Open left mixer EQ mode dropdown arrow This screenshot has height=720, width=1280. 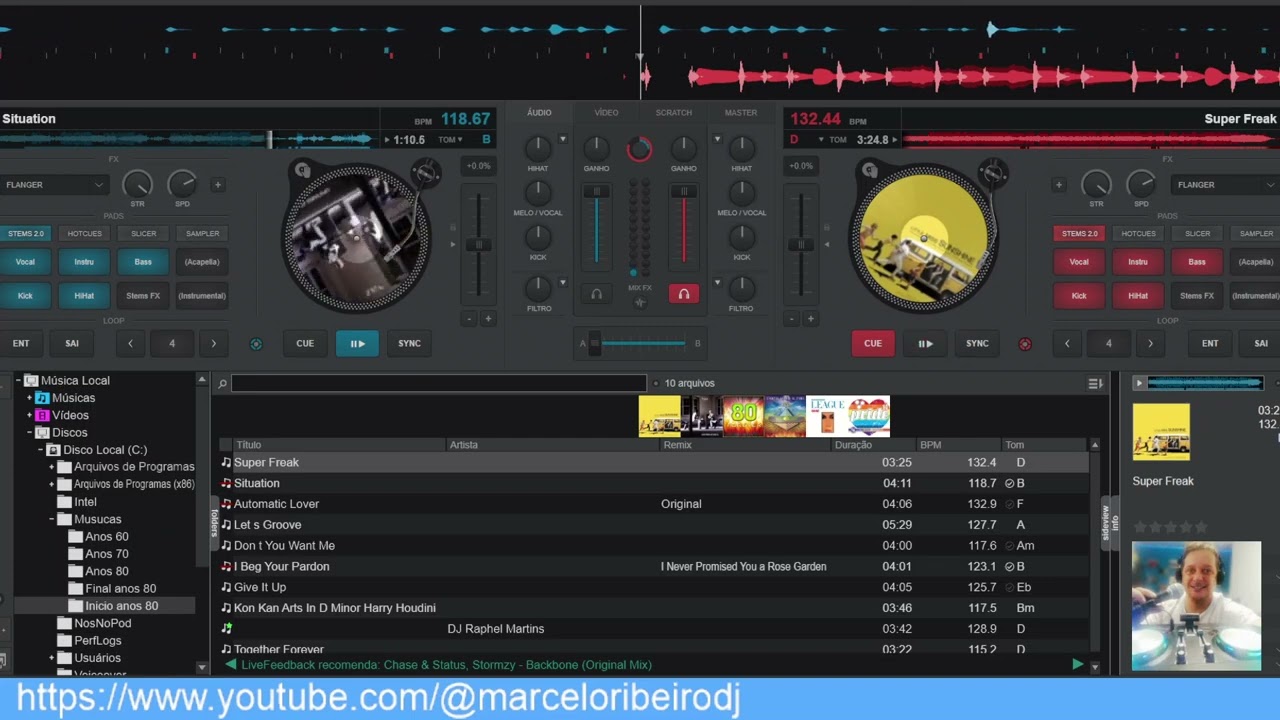click(x=562, y=140)
